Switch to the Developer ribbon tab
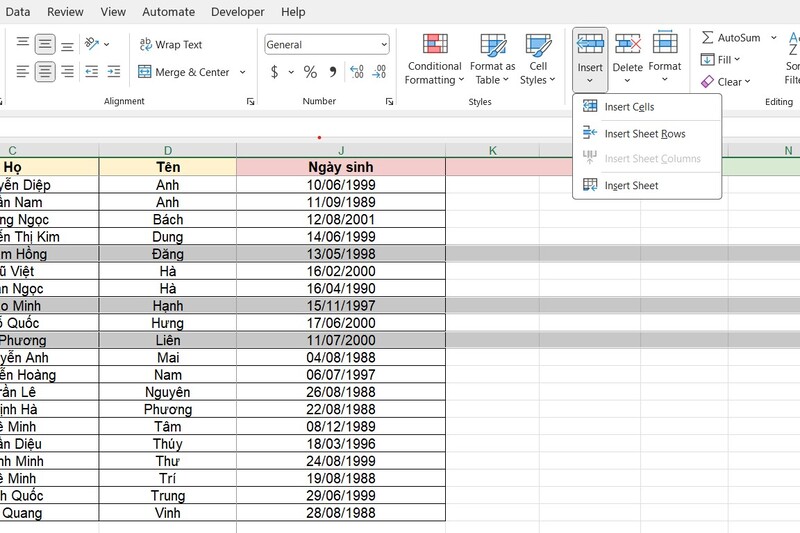Viewport: 800px width, 533px height. tap(238, 12)
